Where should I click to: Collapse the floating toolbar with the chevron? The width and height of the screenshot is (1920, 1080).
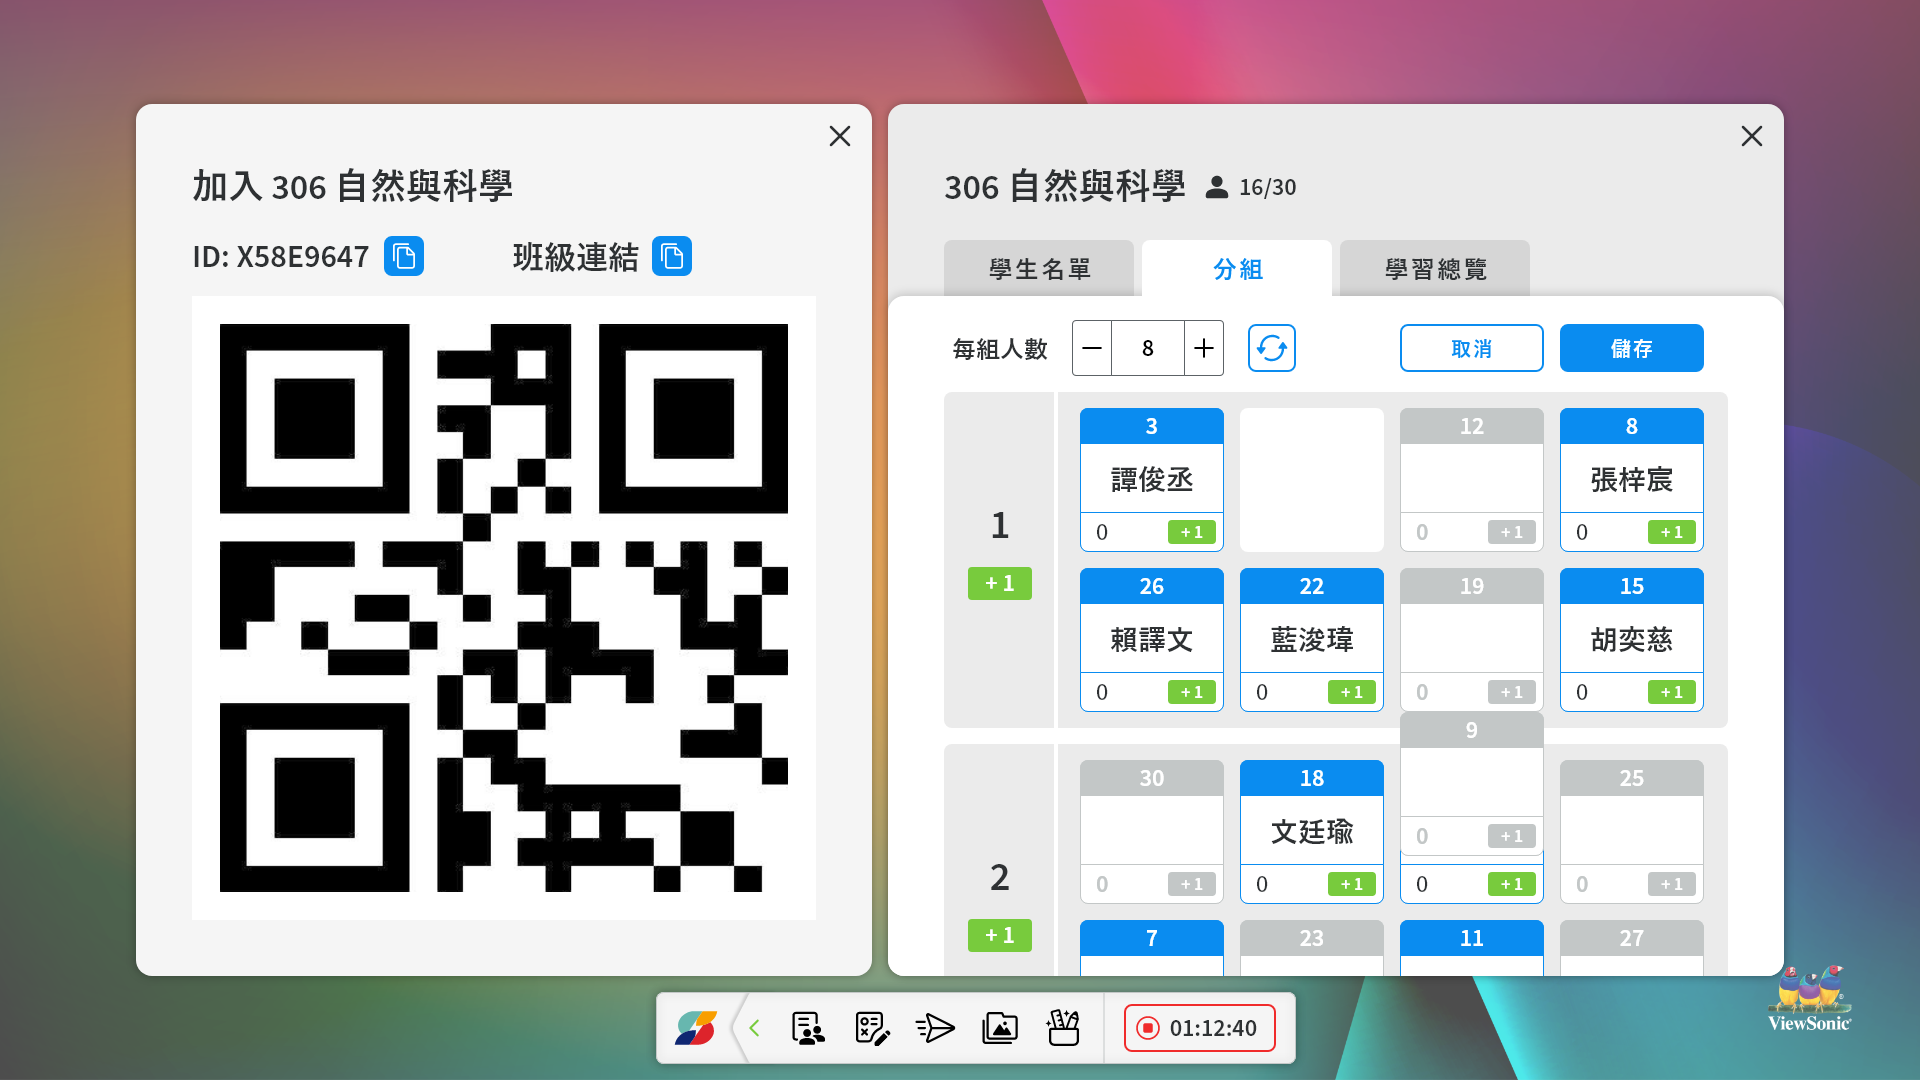(x=755, y=1028)
